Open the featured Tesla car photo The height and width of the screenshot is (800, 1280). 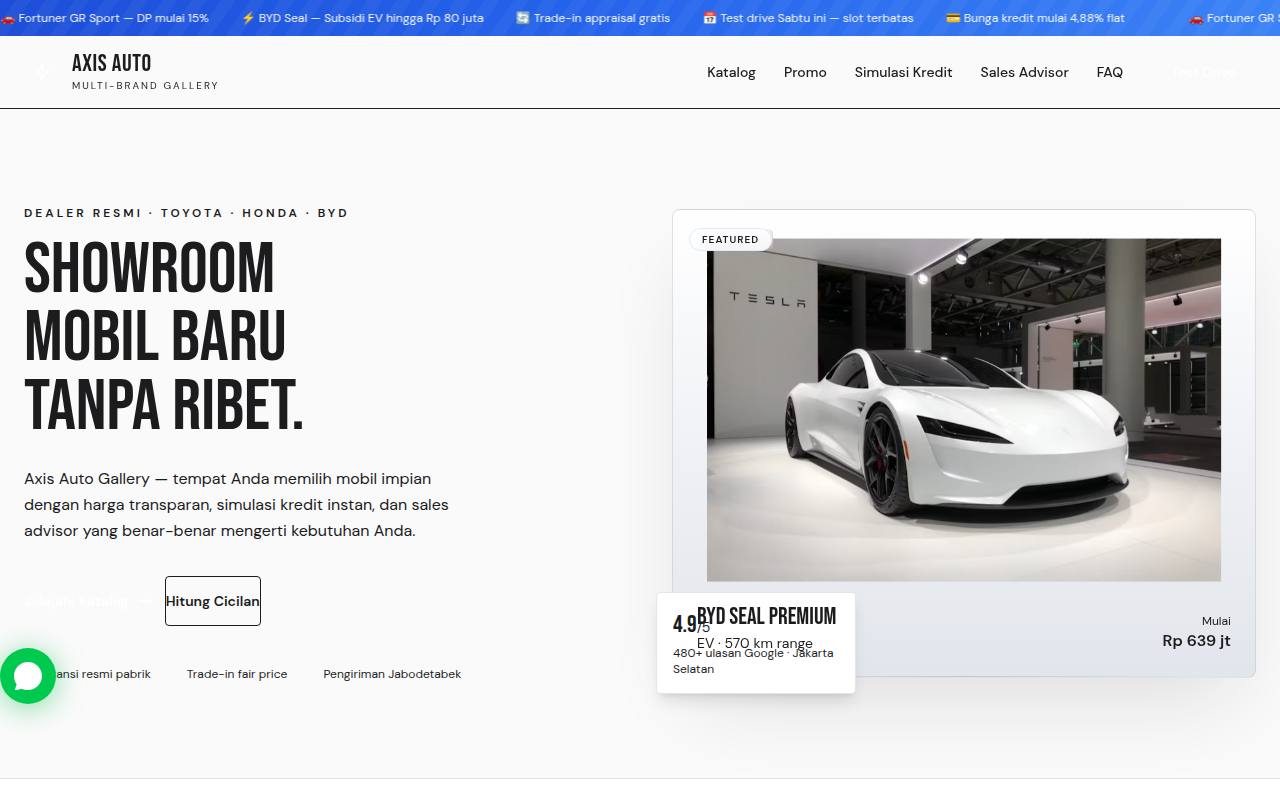tap(964, 409)
